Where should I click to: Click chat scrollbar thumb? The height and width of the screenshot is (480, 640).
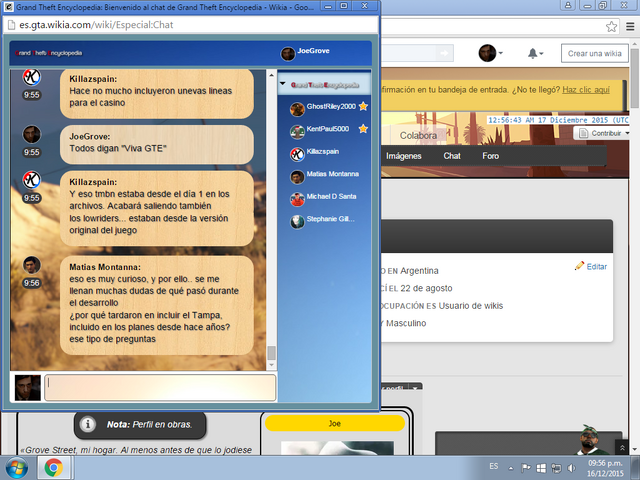[x=271, y=353]
